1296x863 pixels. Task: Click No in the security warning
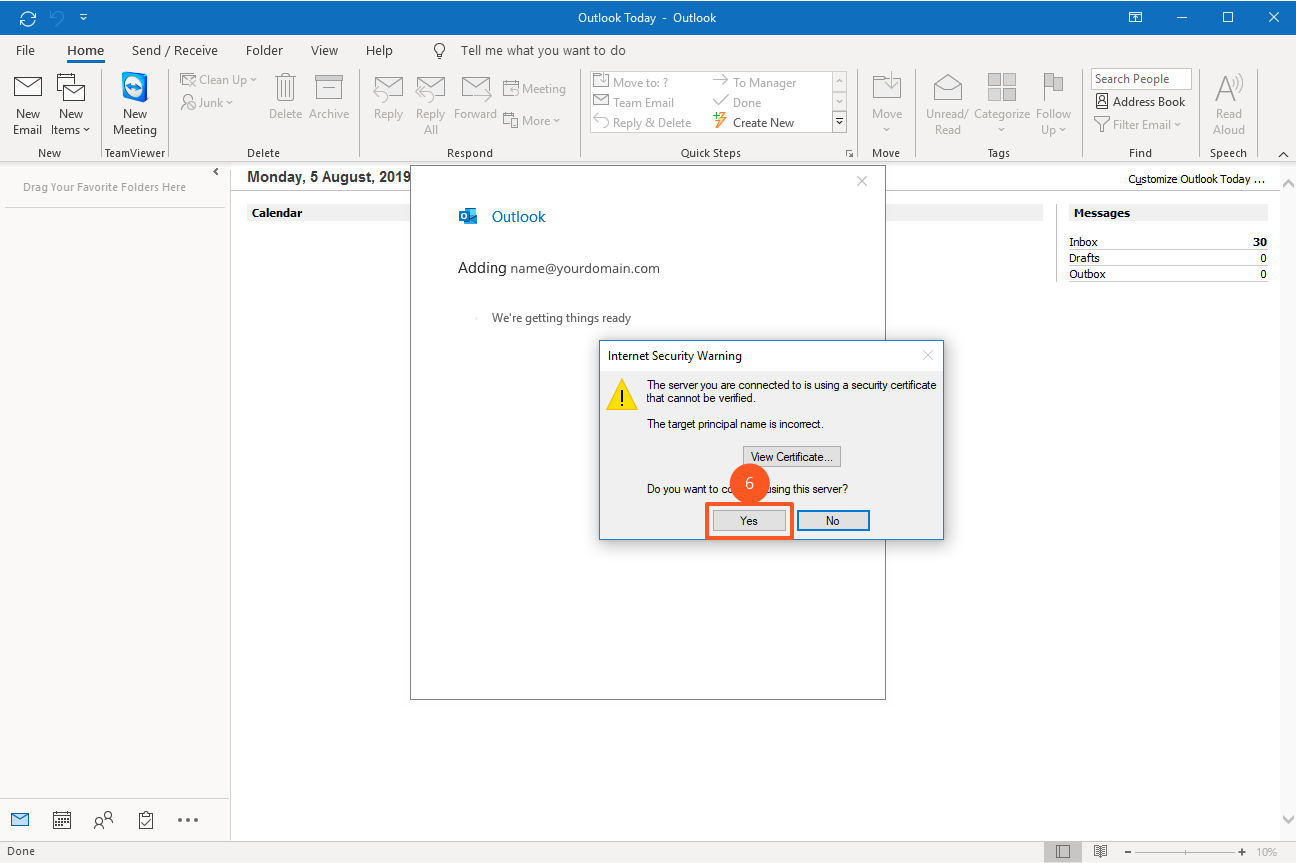click(832, 521)
